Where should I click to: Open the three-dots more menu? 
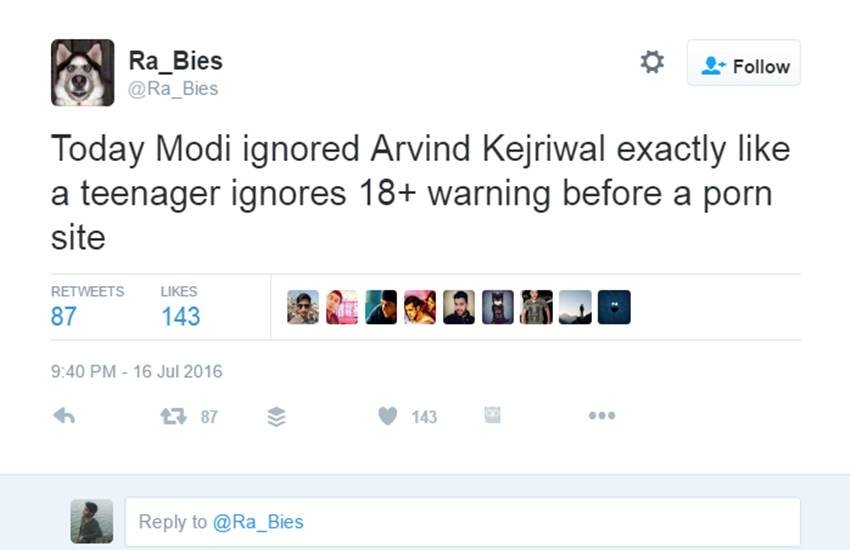coord(602,416)
